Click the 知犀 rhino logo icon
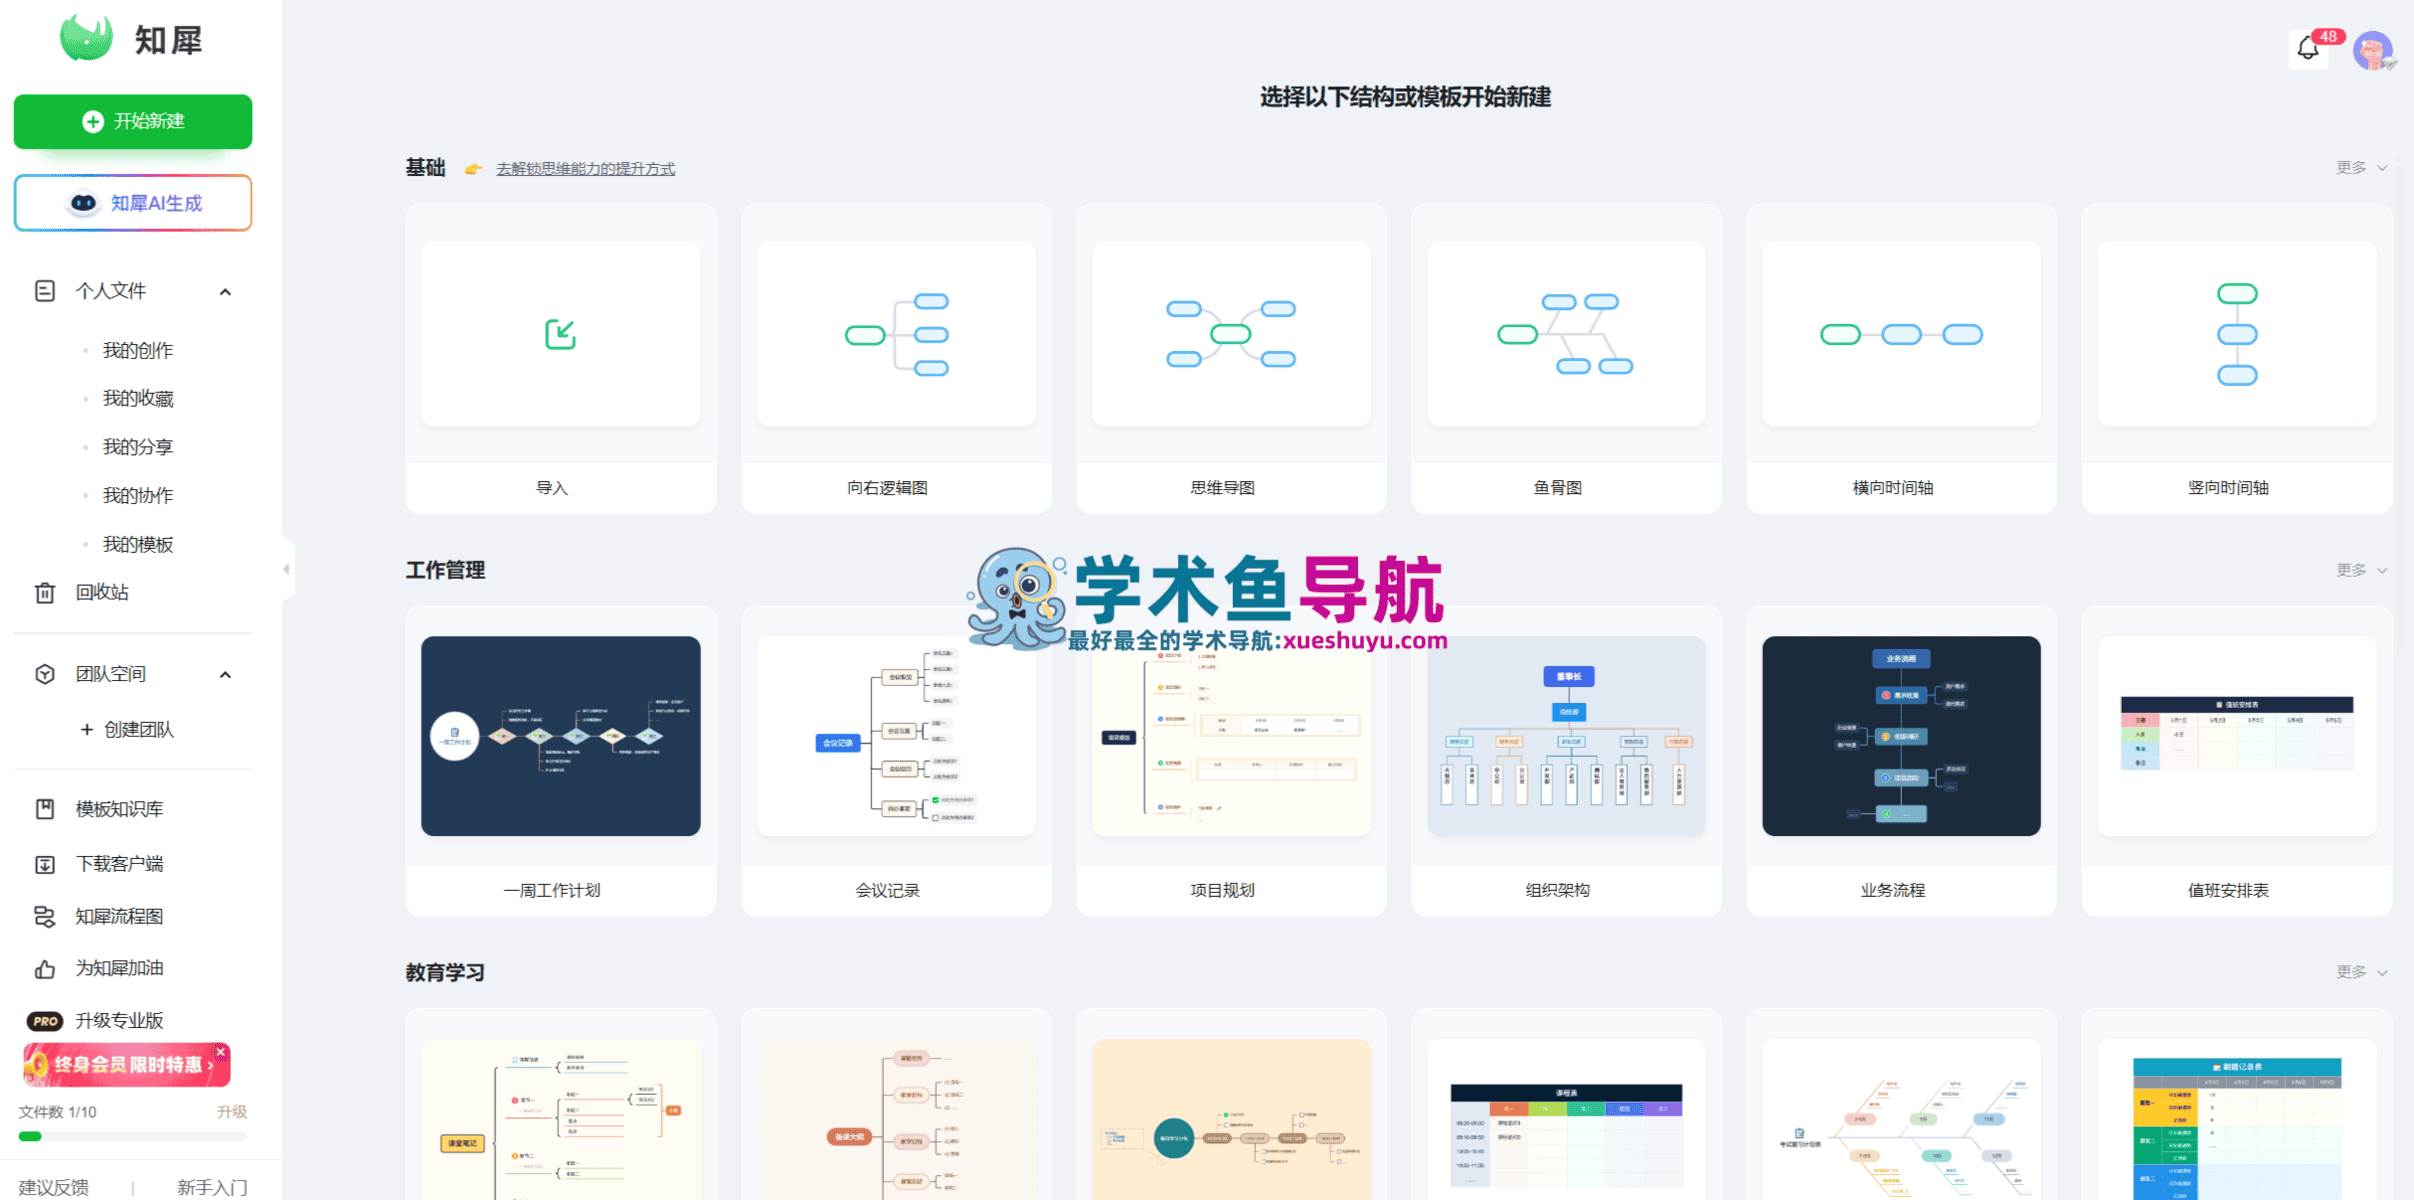Viewport: 2414px width, 1200px height. [x=86, y=39]
